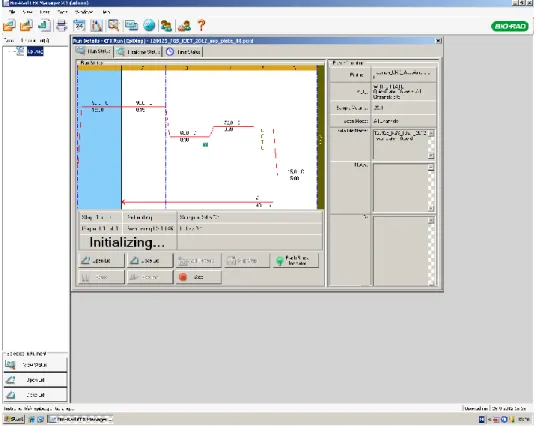This screenshot has height=426, width=536.
Task: Click View Status in the left panel
Action: [35, 365]
